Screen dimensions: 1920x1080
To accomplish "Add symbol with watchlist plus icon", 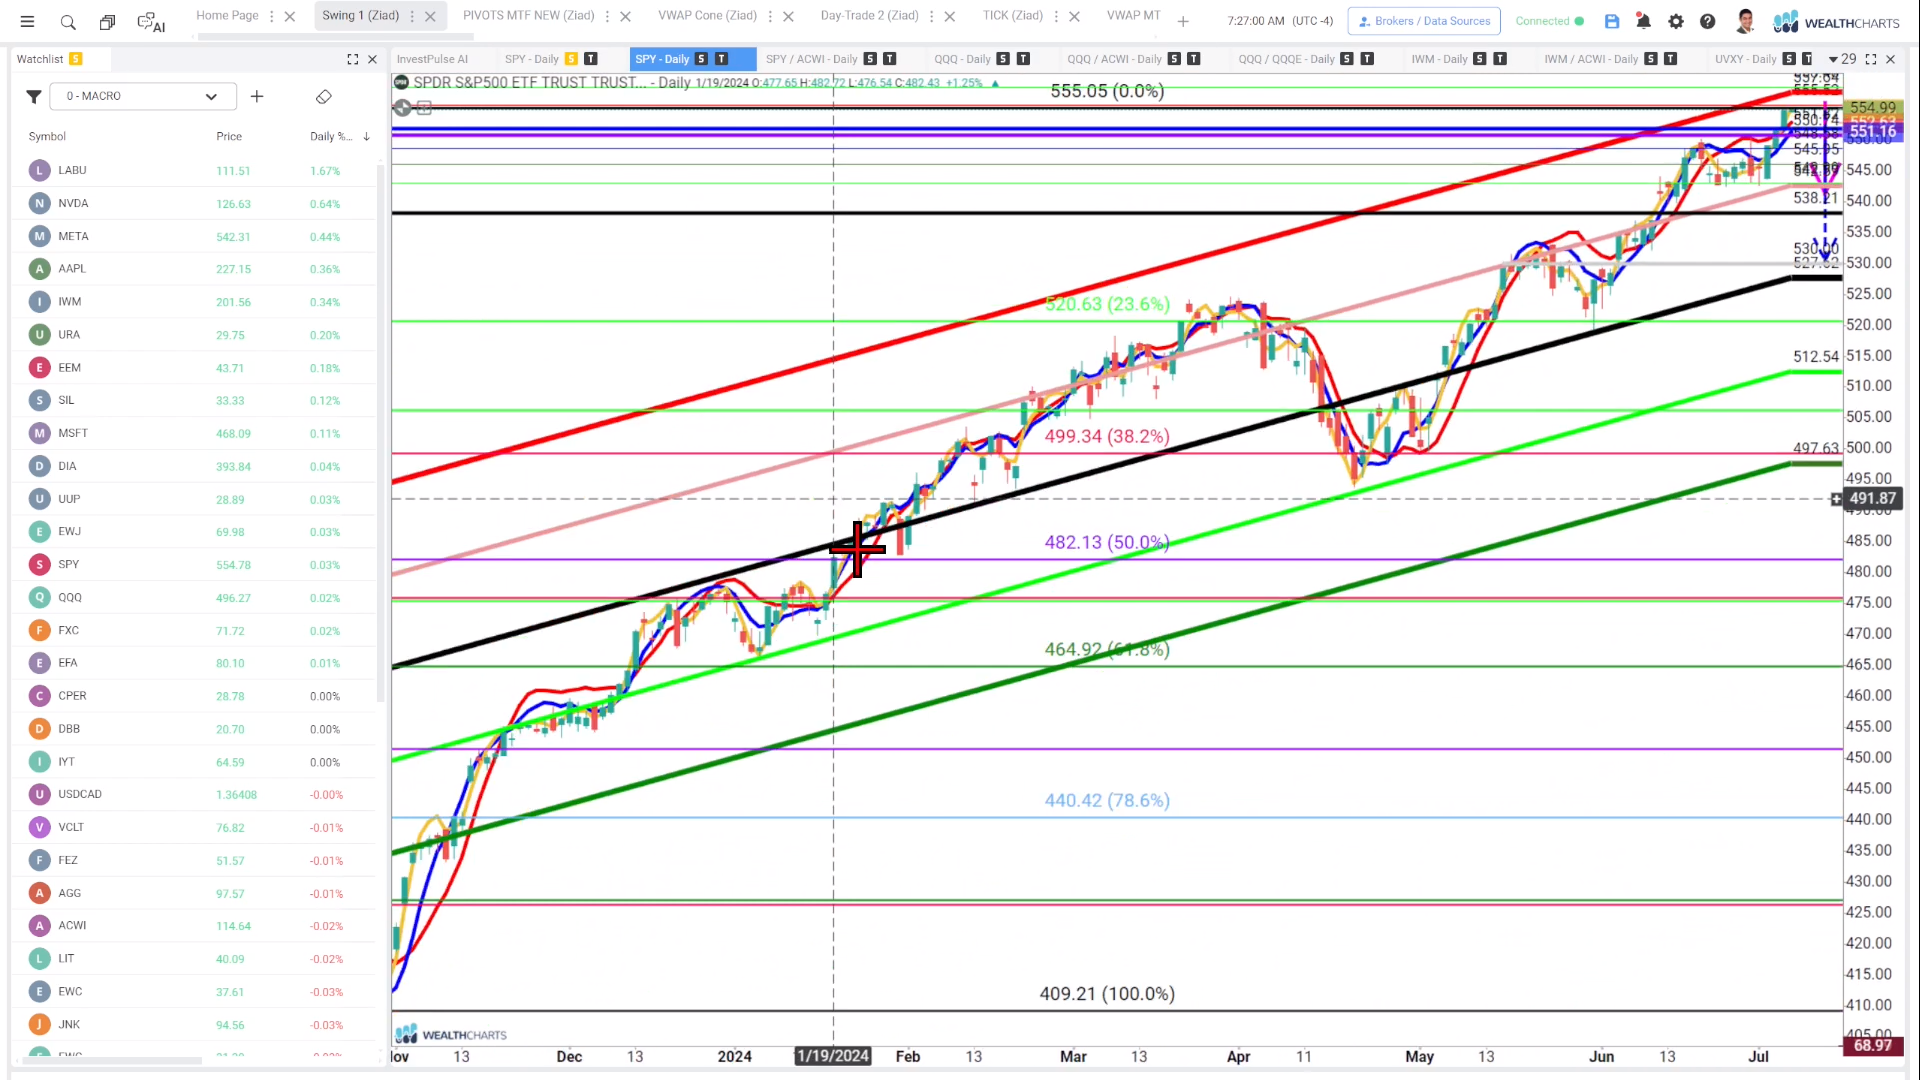I will (257, 97).
